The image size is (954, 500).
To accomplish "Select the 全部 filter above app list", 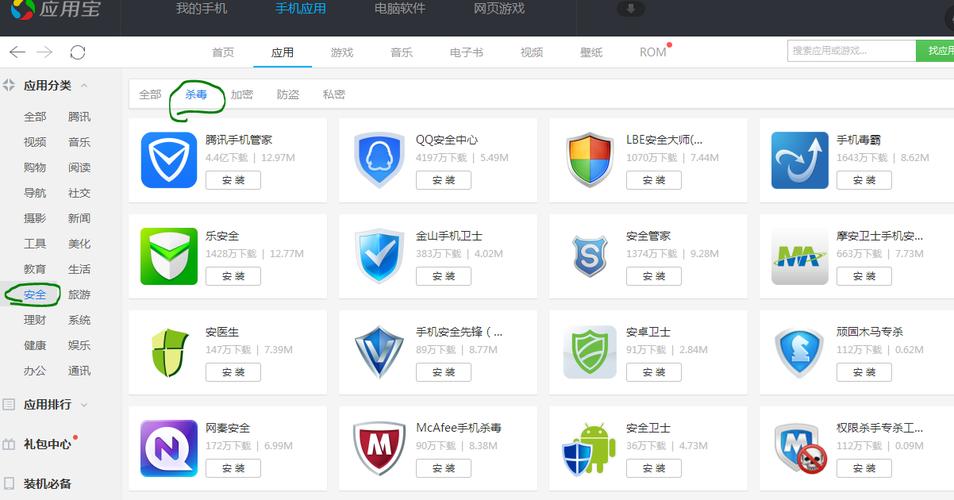I will pos(150,94).
